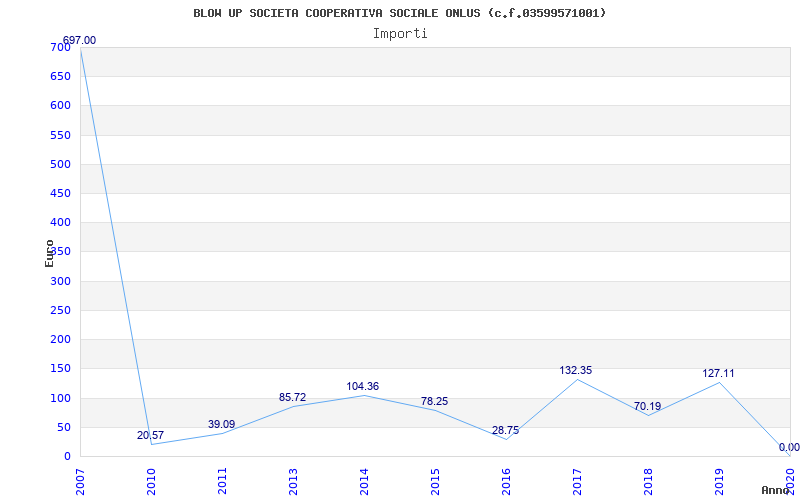Viewport: 800px width, 500px height.
Task: Click the 0.00 label at 2020
Action: [x=788, y=447]
